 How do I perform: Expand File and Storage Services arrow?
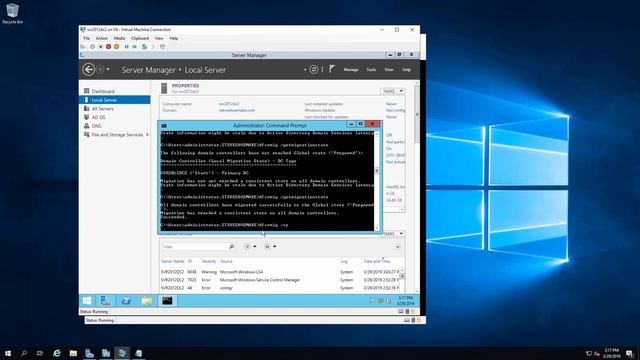(x=147, y=135)
